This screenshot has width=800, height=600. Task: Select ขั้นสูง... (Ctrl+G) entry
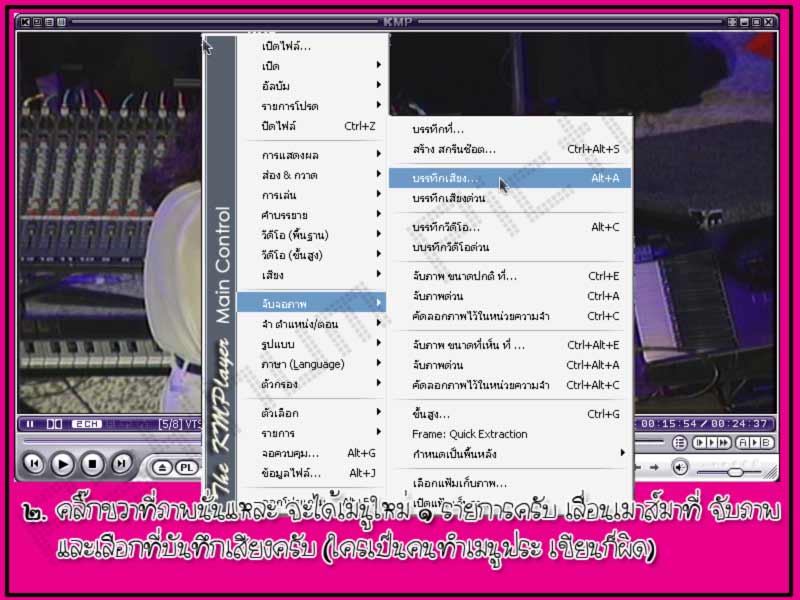click(x=510, y=414)
